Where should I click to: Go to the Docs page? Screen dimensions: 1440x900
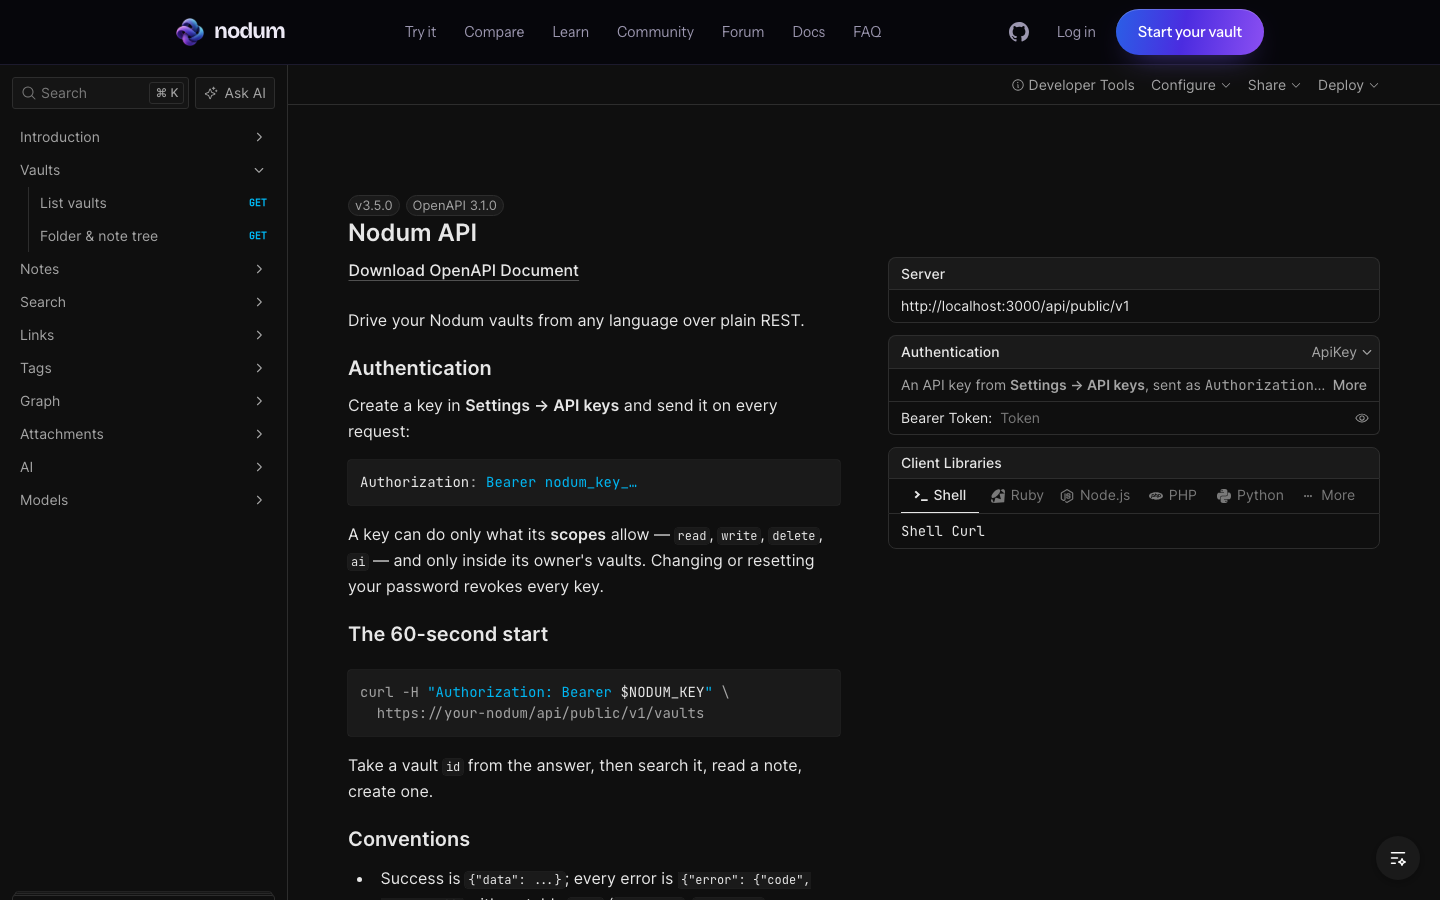[x=808, y=32]
